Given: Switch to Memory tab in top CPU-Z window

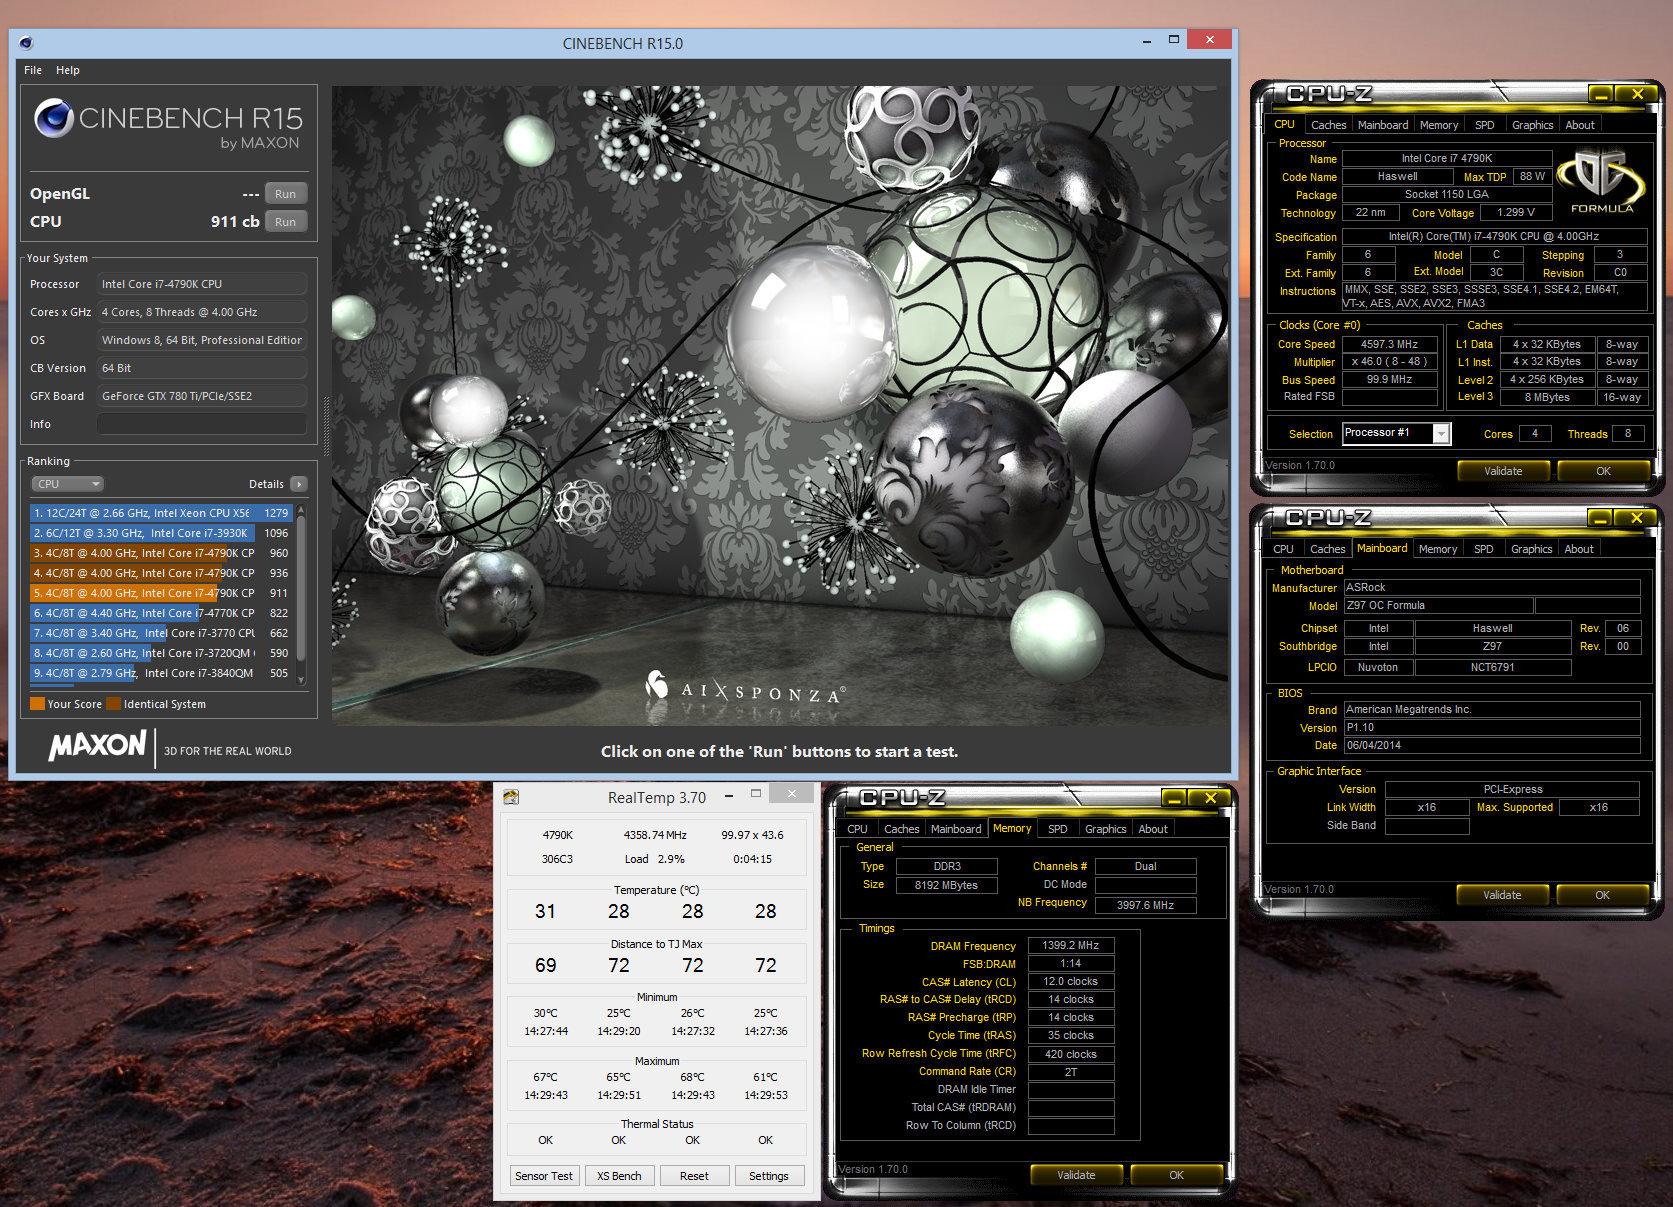Looking at the screenshot, I should click(1439, 125).
